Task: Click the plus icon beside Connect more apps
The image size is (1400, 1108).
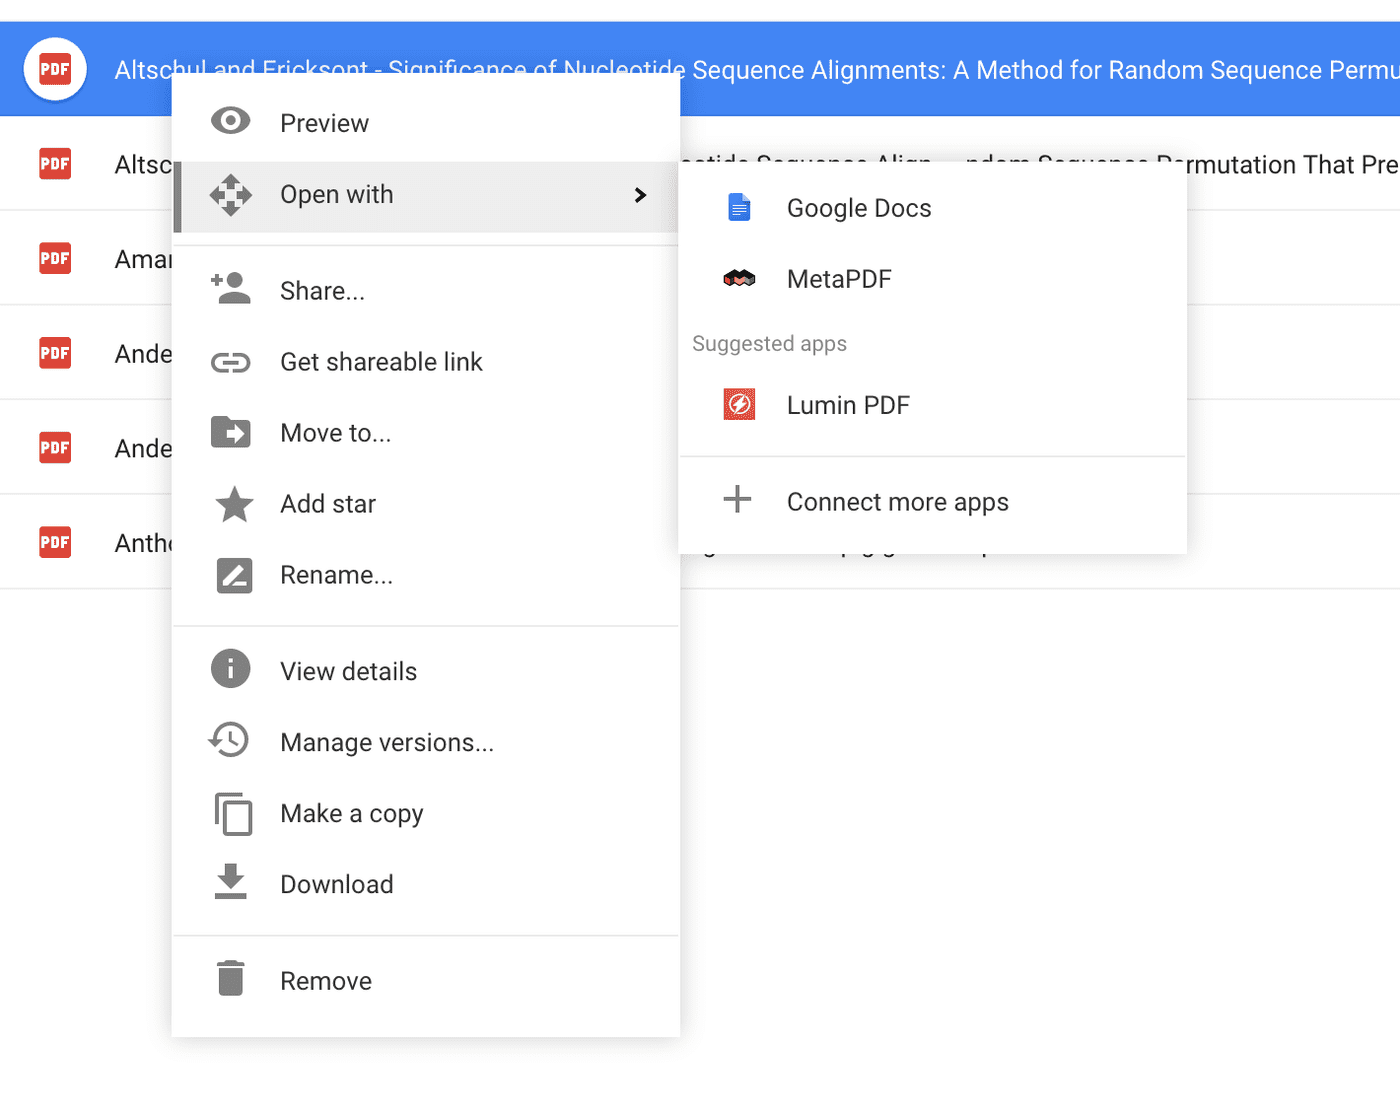Action: 737,499
